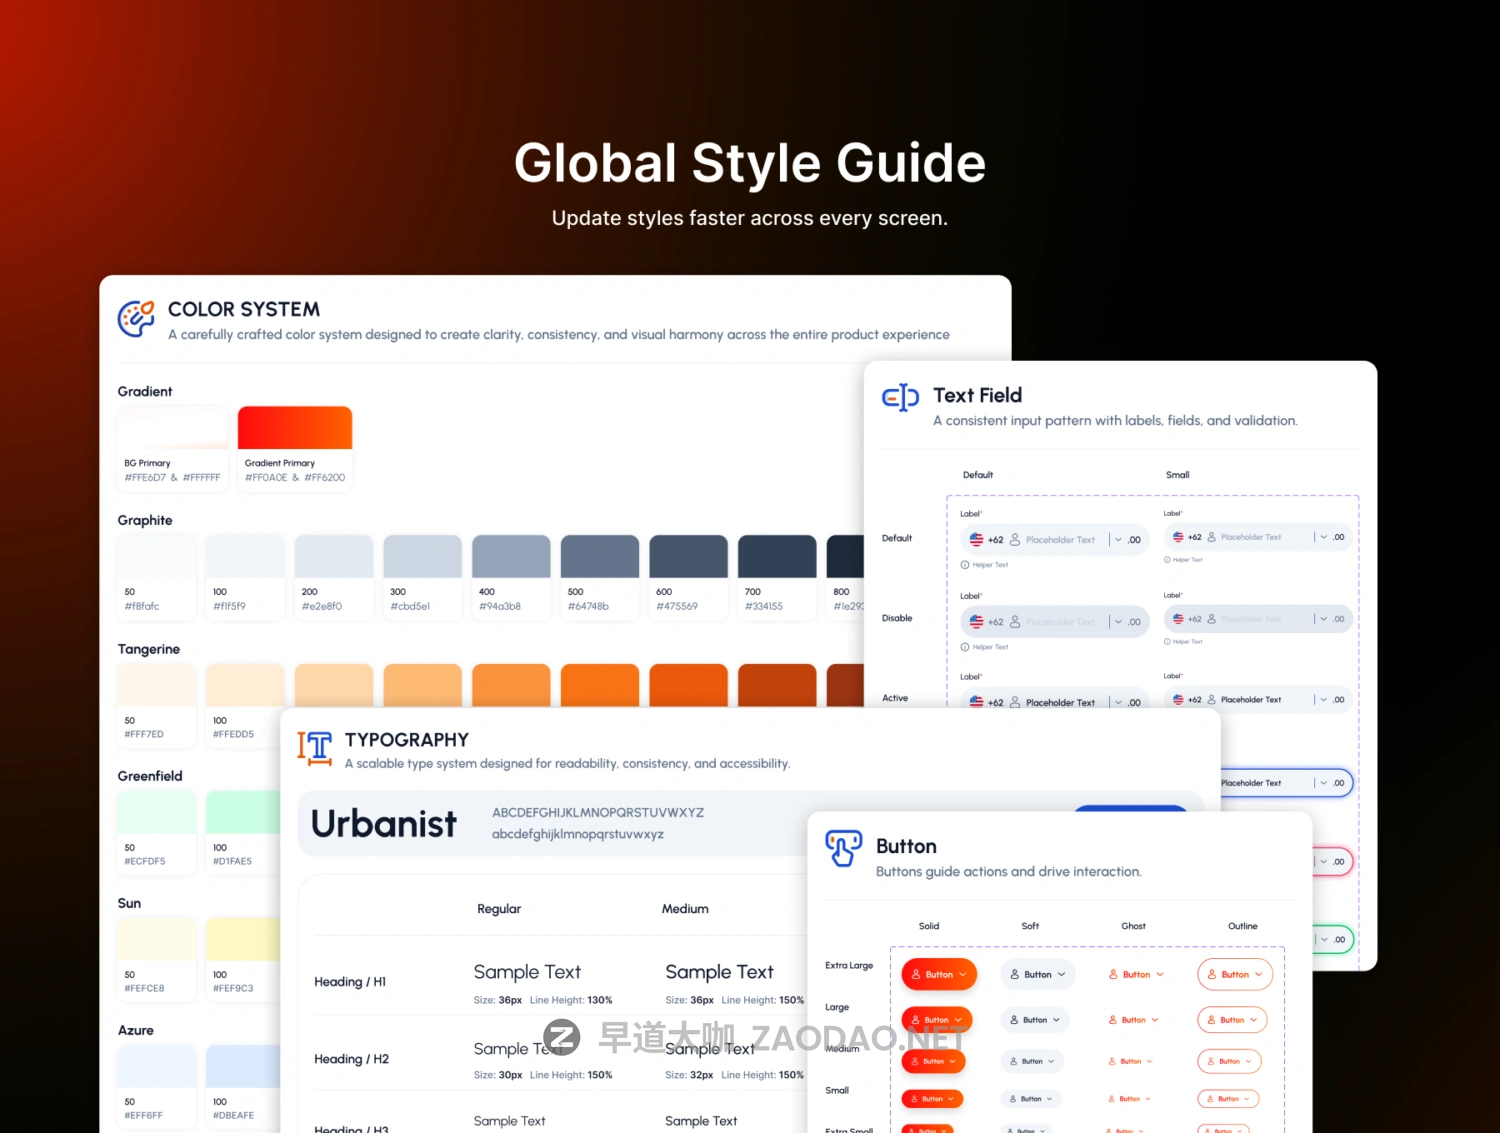Image resolution: width=1500 pixels, height=1133 pixels.
Task: Click the Small column header in Text Field panel
Action: click(x=1178, y=475)
